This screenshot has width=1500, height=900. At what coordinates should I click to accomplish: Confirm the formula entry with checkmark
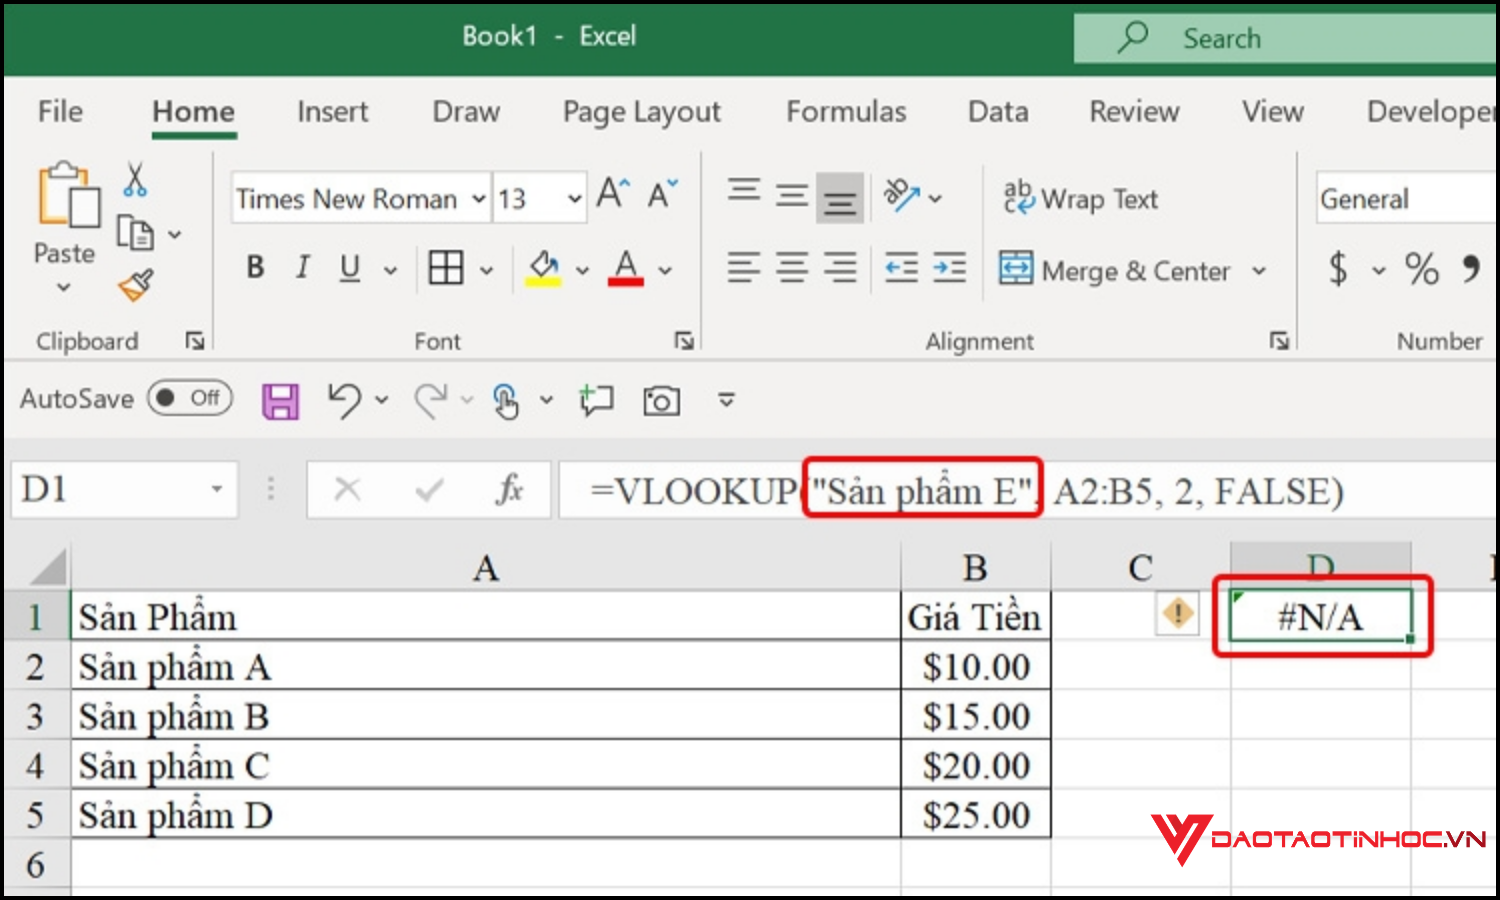tap(430, 489)
